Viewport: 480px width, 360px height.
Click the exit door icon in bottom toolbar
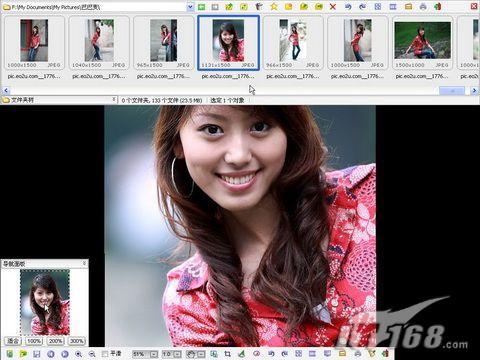pyautogui.click(x=385, y=354)
